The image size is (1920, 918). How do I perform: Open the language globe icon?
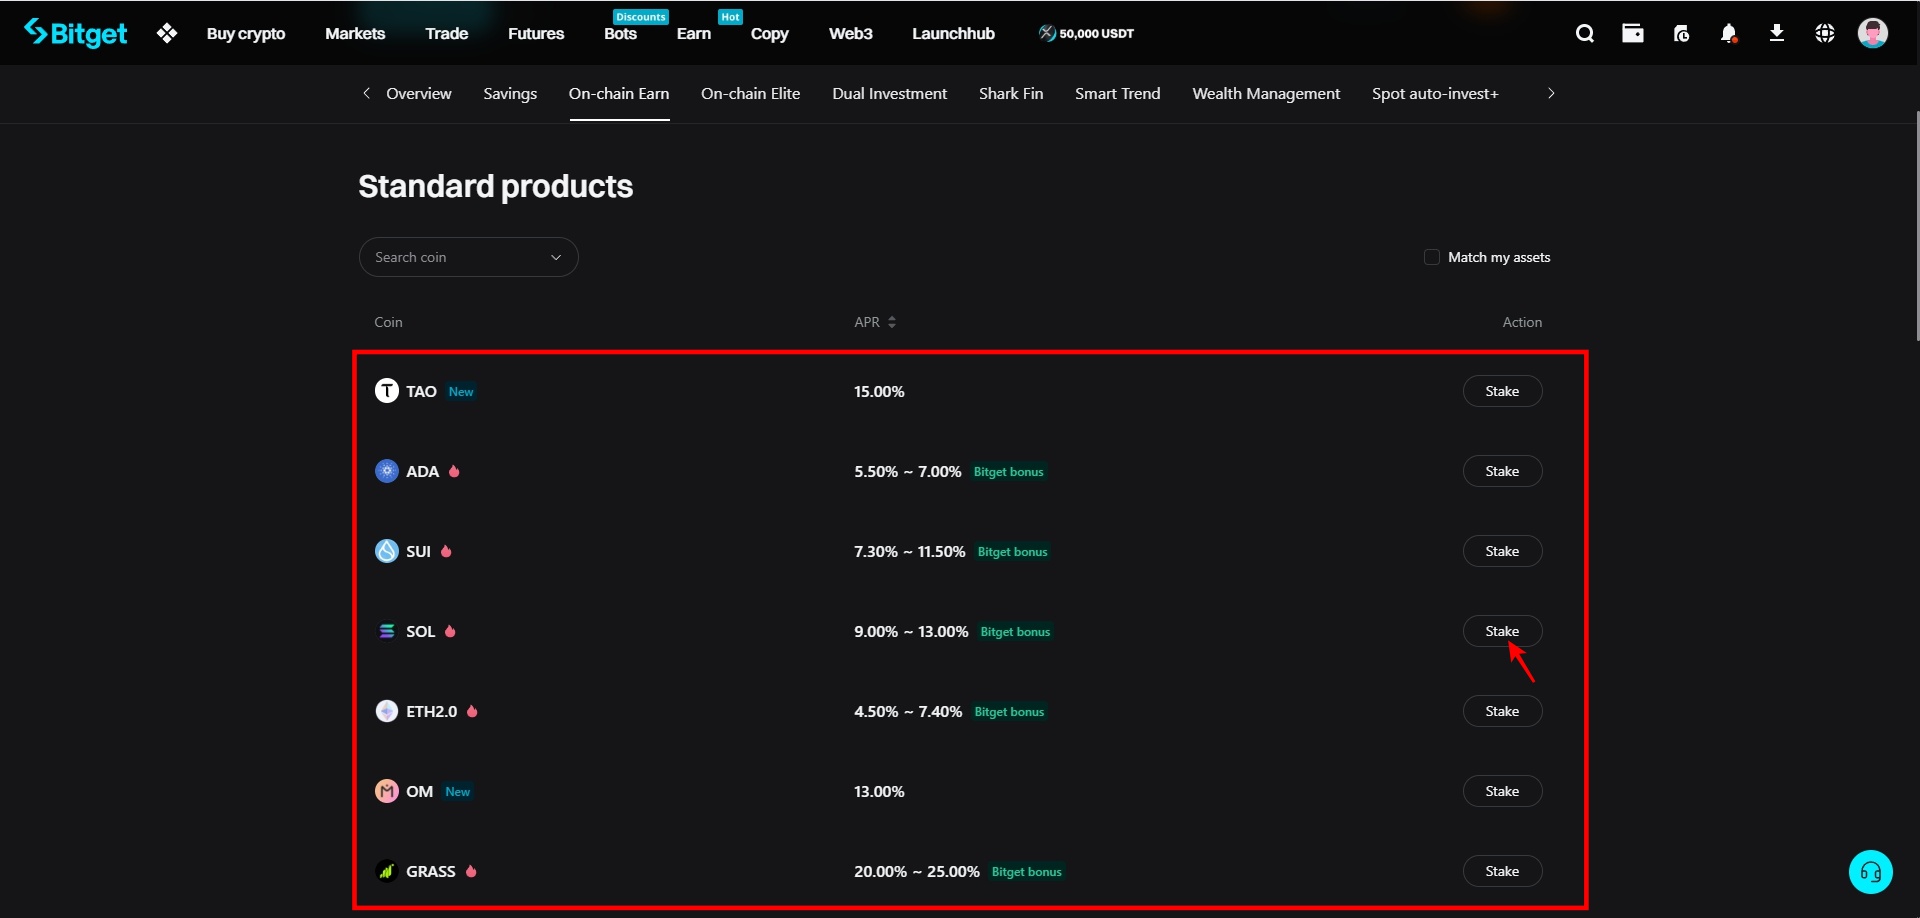(x=1825, y=33)
